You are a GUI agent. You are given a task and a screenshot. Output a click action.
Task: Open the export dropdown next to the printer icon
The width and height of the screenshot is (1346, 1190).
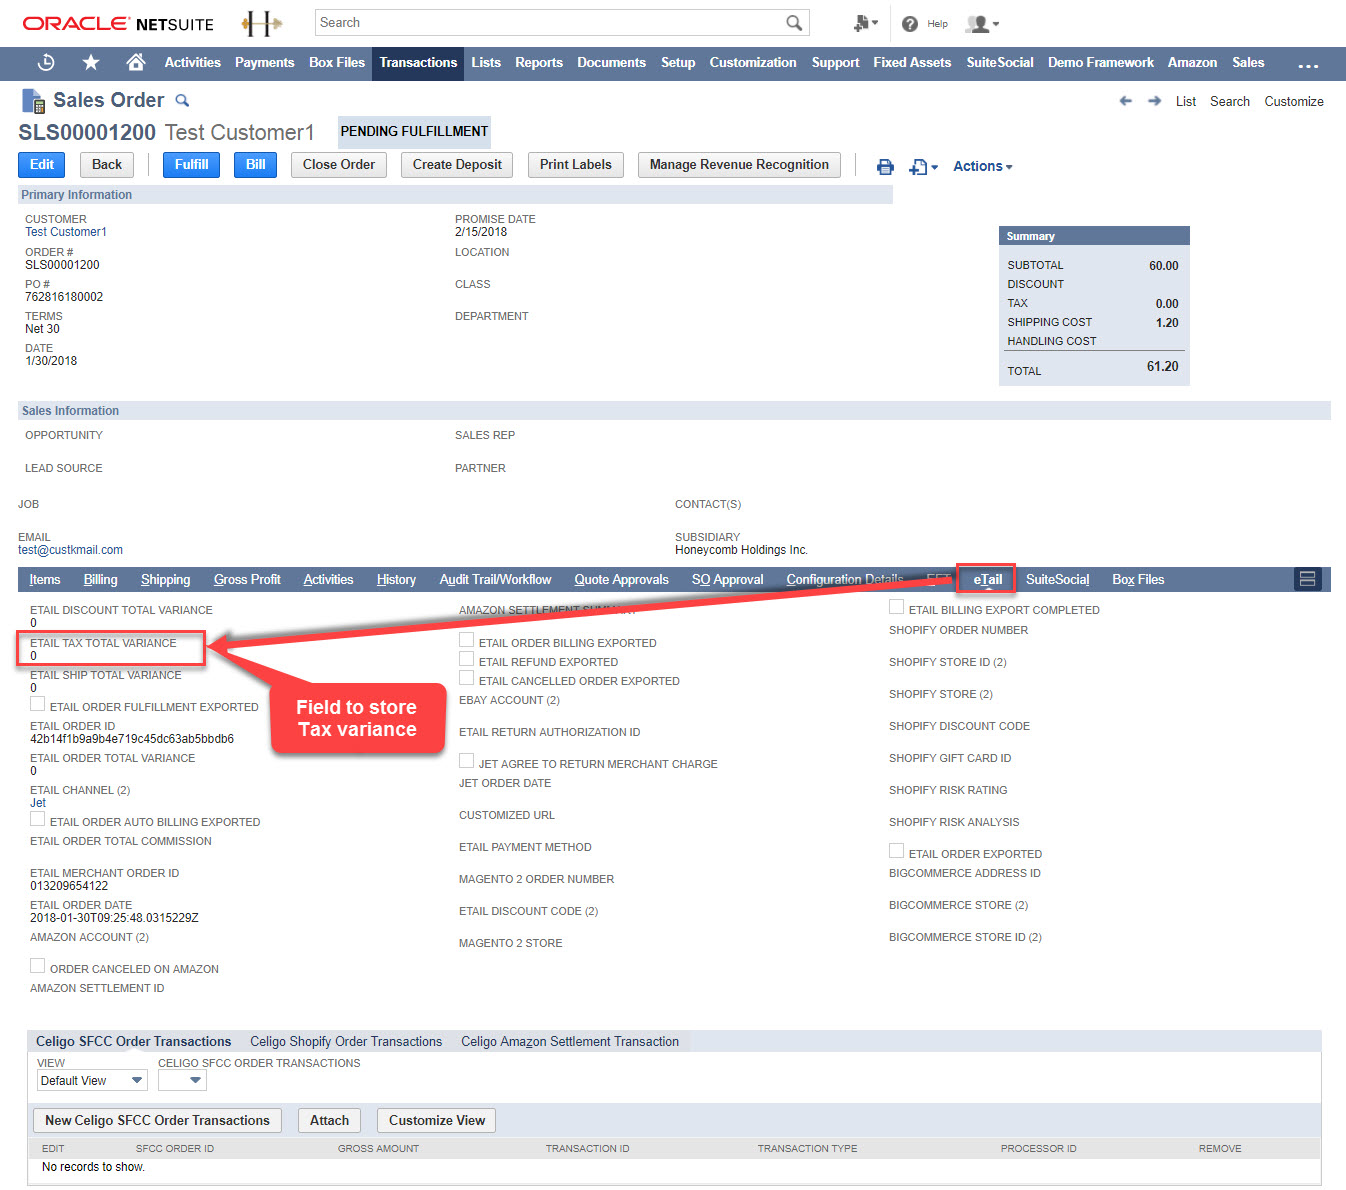pos(921,166)
